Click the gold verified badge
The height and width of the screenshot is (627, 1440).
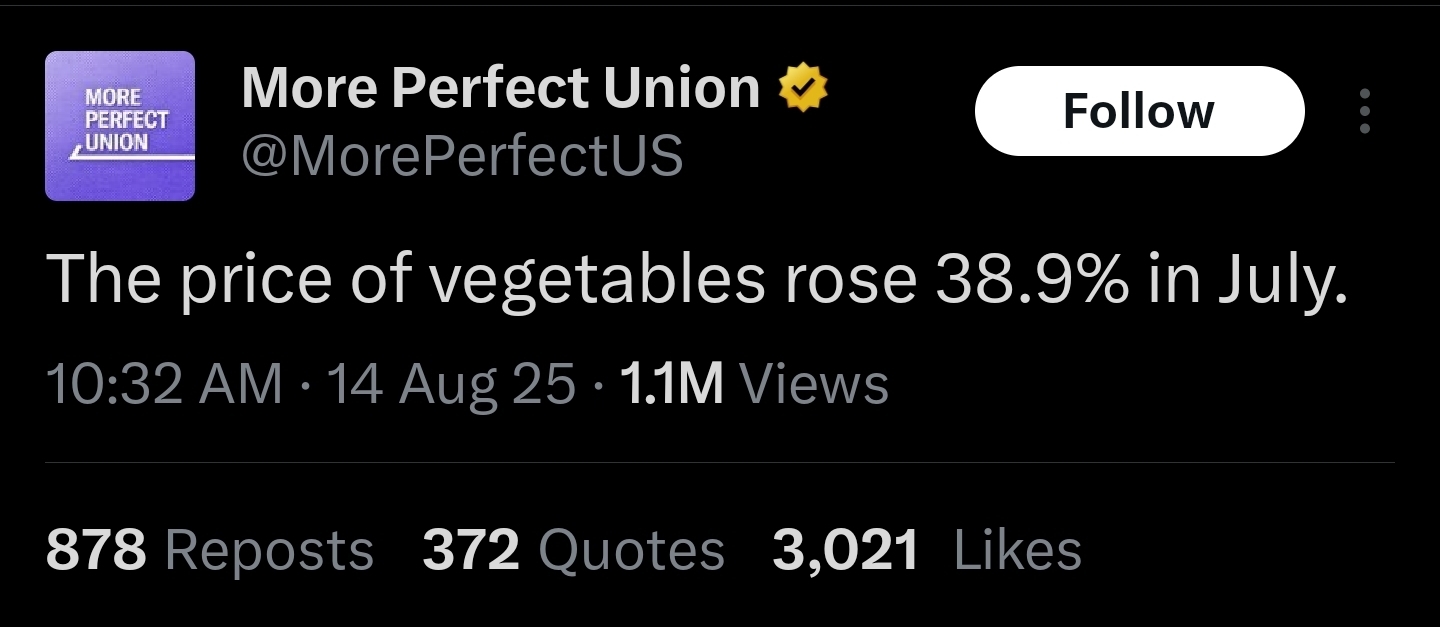(803, 88)
